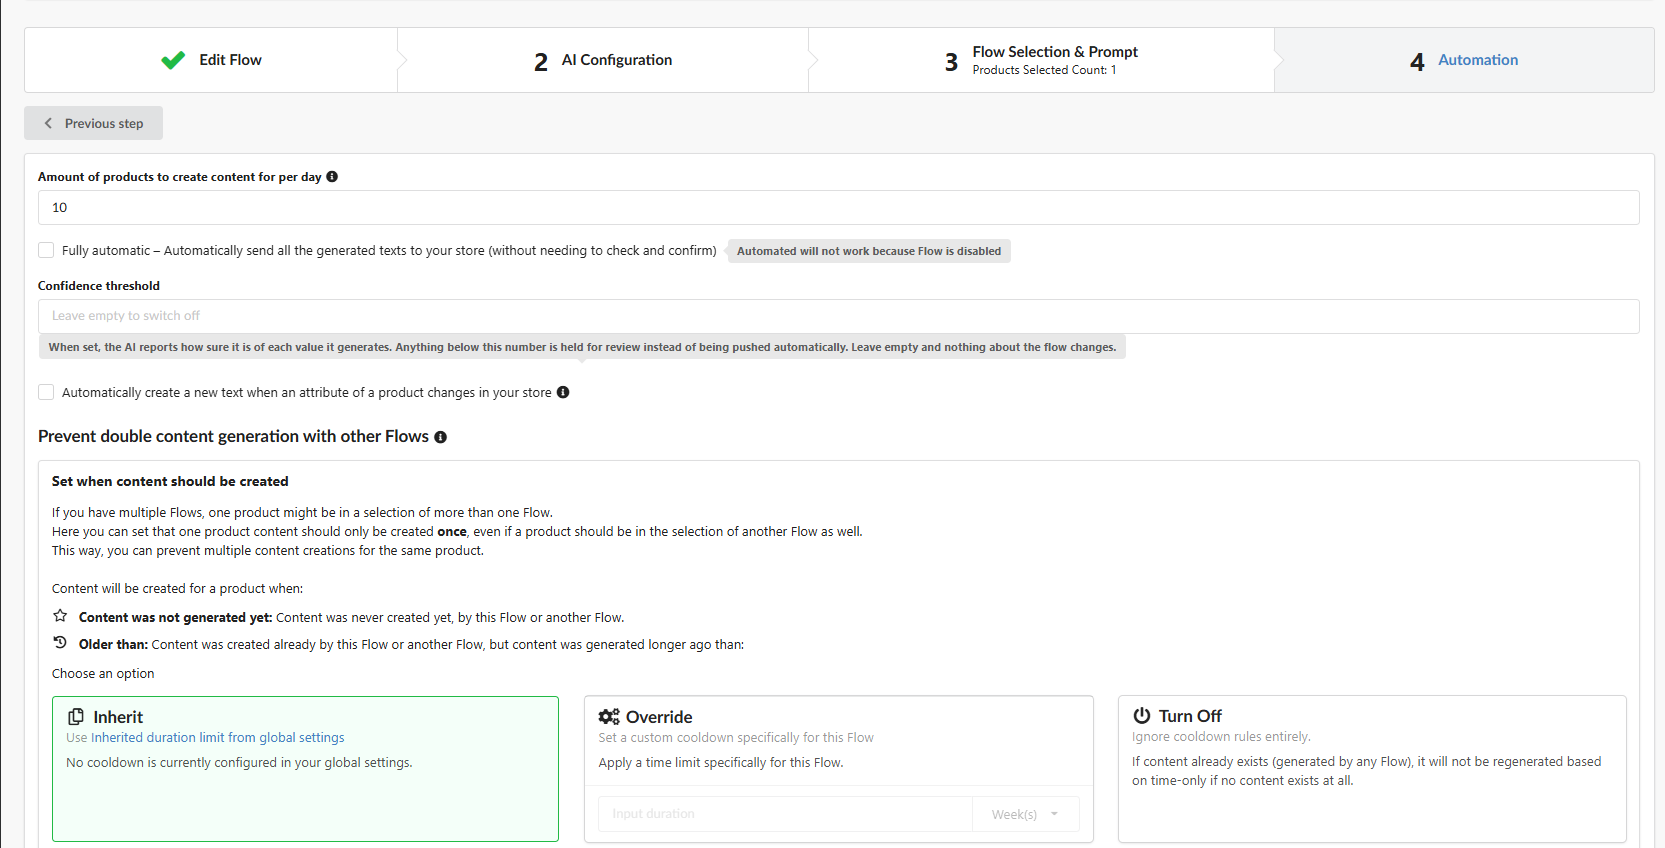Click info icon beside products per day label
Viewport: 1665px width, 848px height.
tap(332, 177)
